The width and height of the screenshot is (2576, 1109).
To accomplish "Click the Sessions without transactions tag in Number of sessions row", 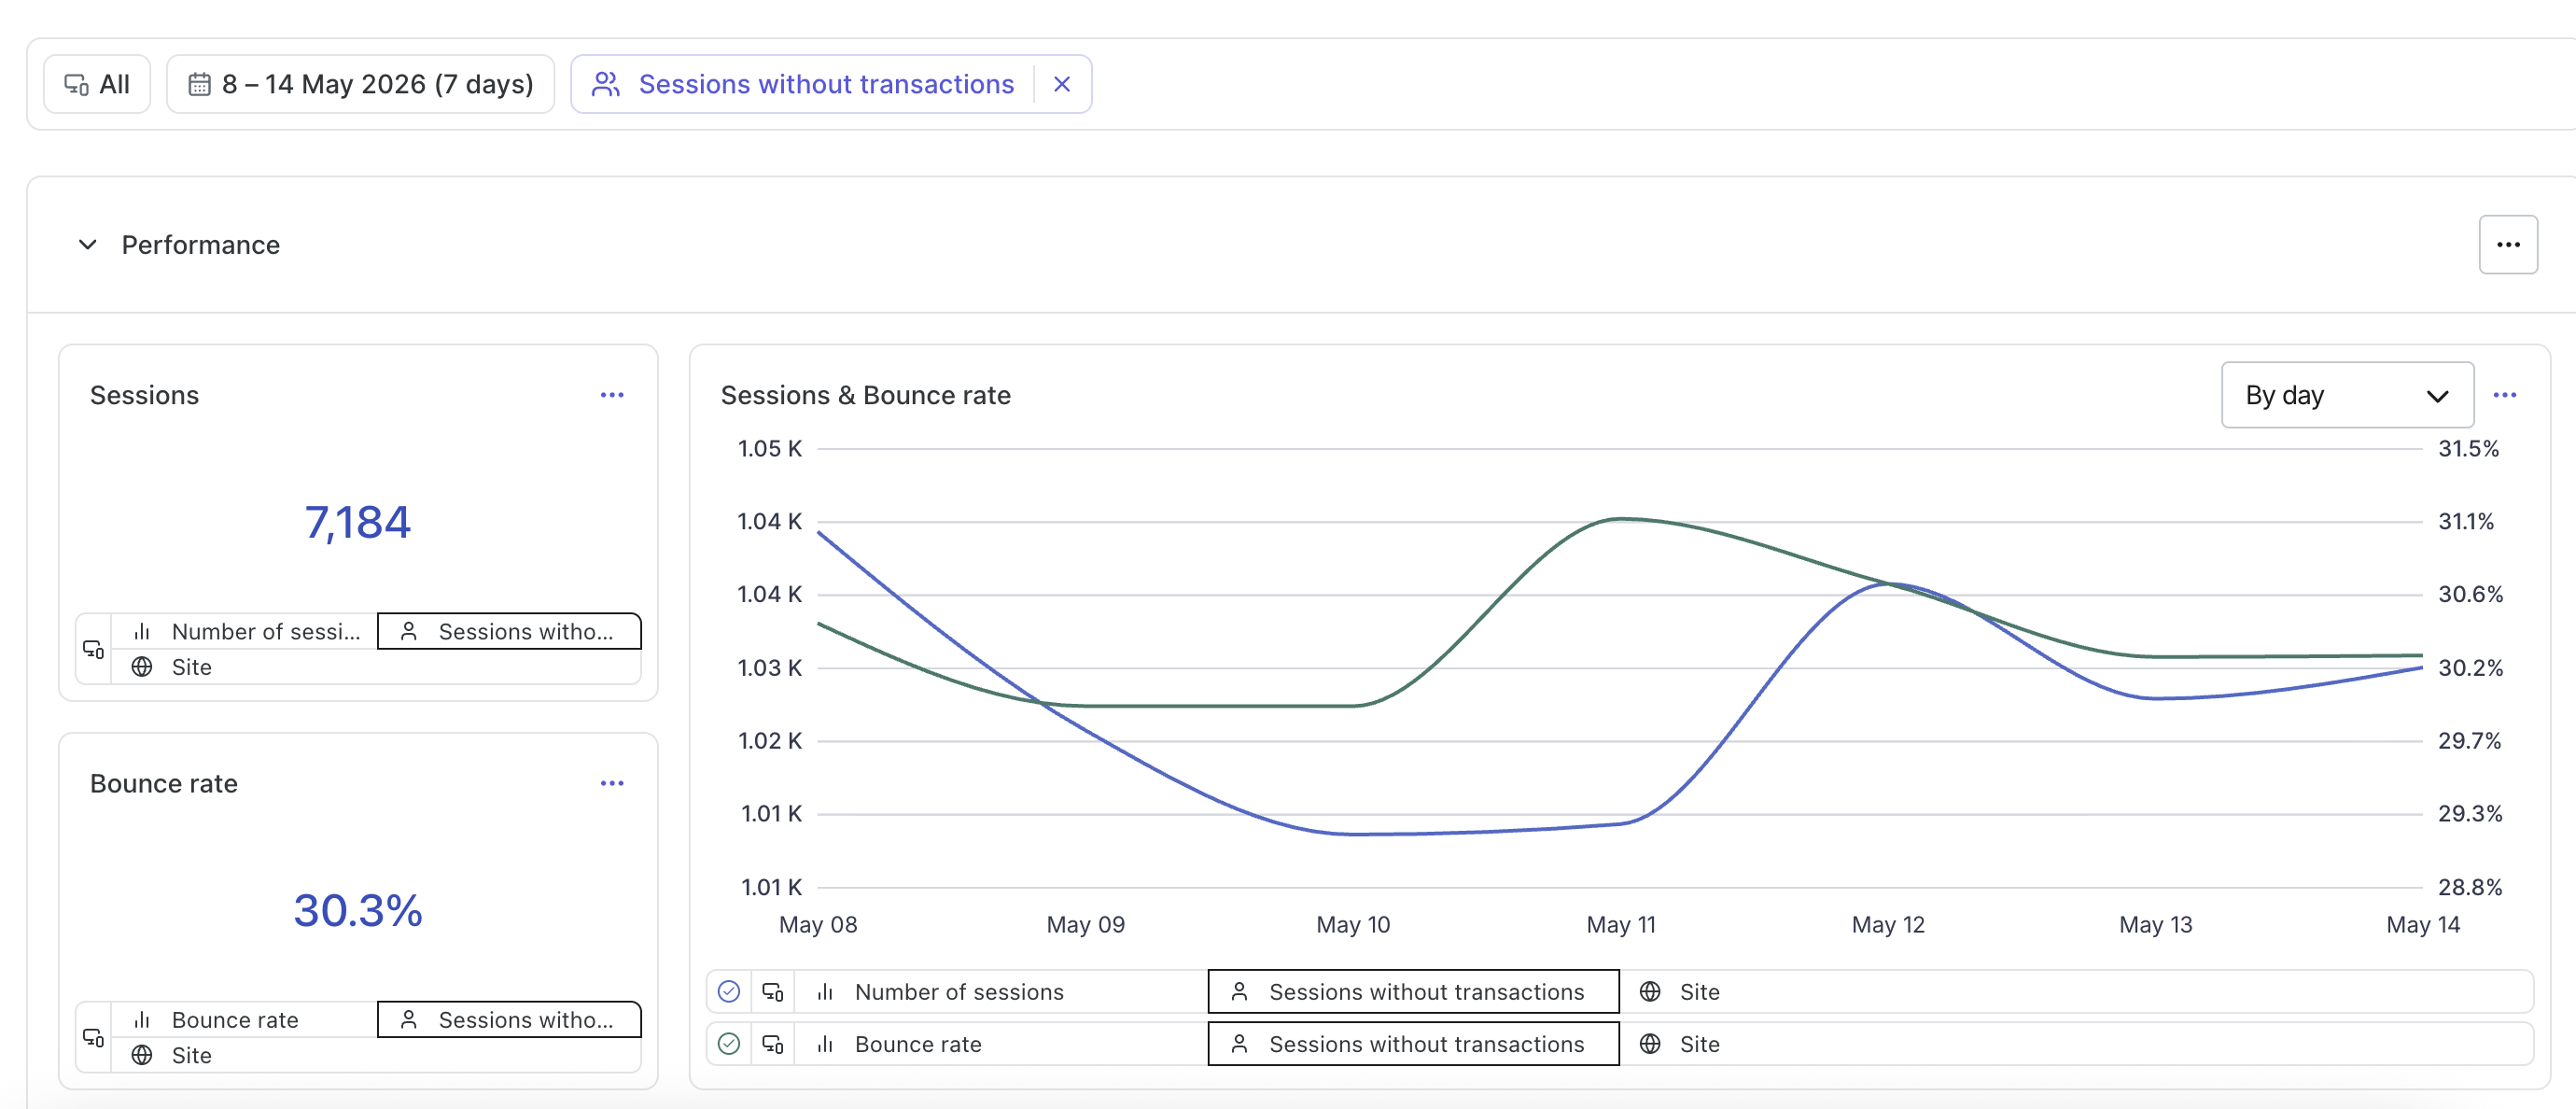I will [1413, 991].
